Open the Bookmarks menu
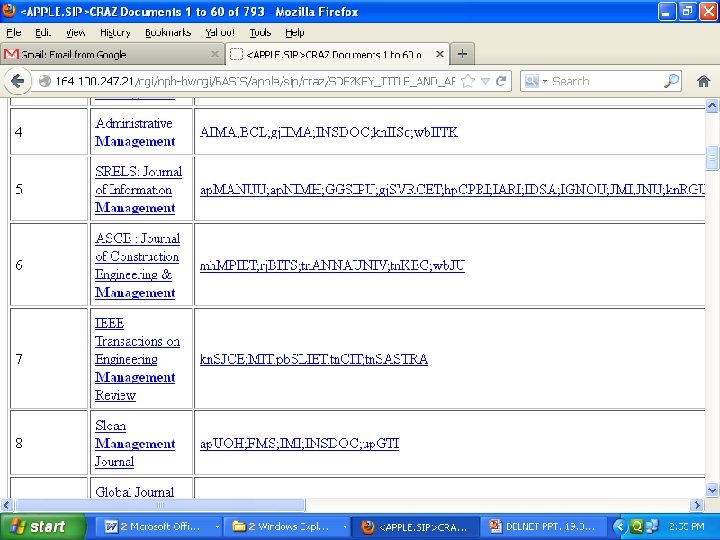The width and height of the screenshot is (720, 540). (x=168, y=33)
